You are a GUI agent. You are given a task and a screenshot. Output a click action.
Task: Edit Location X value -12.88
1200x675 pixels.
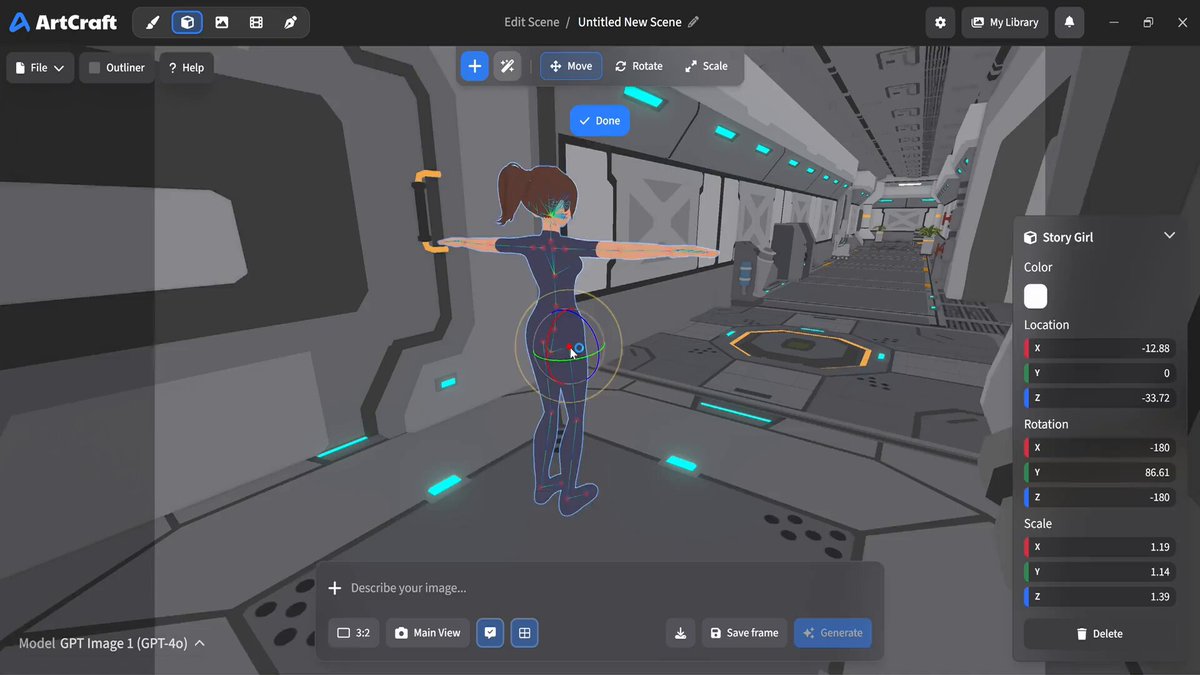[x=1100, y=348]
